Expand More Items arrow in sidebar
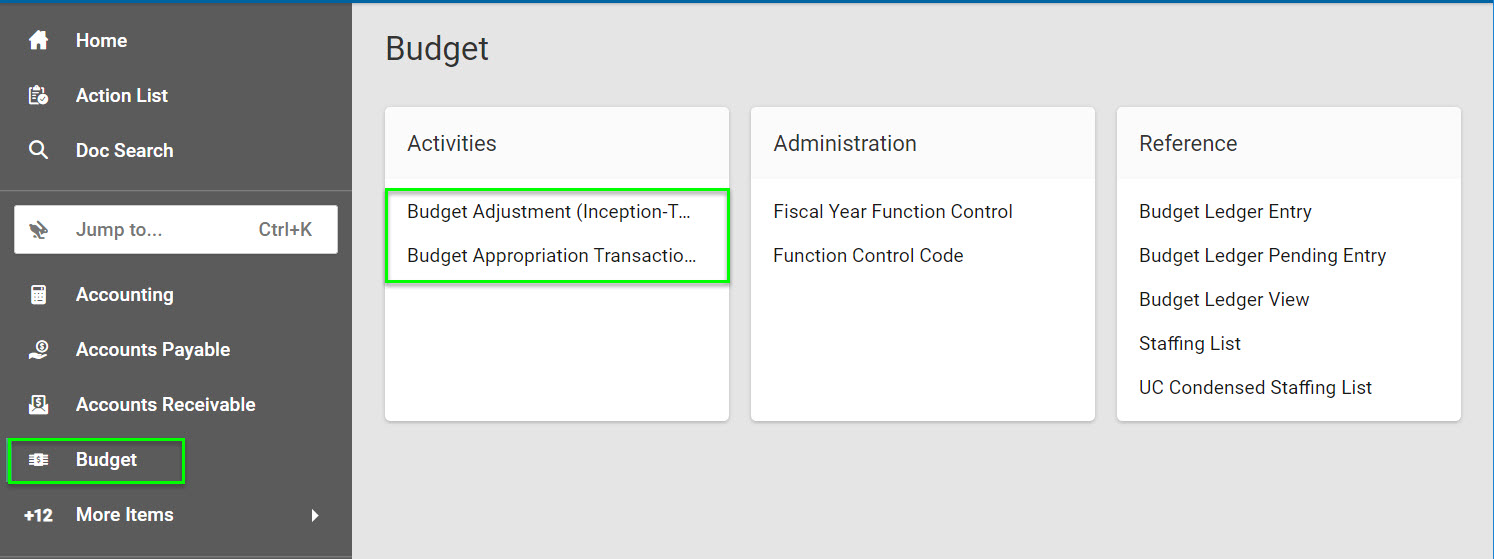 pos(315,515)
